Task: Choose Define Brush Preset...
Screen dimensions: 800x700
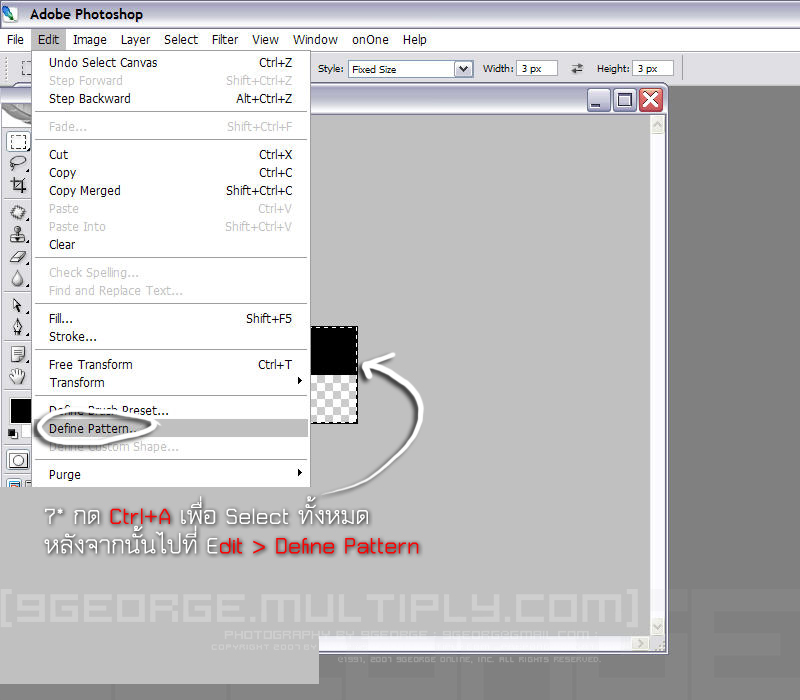Action: pos(171,410)
